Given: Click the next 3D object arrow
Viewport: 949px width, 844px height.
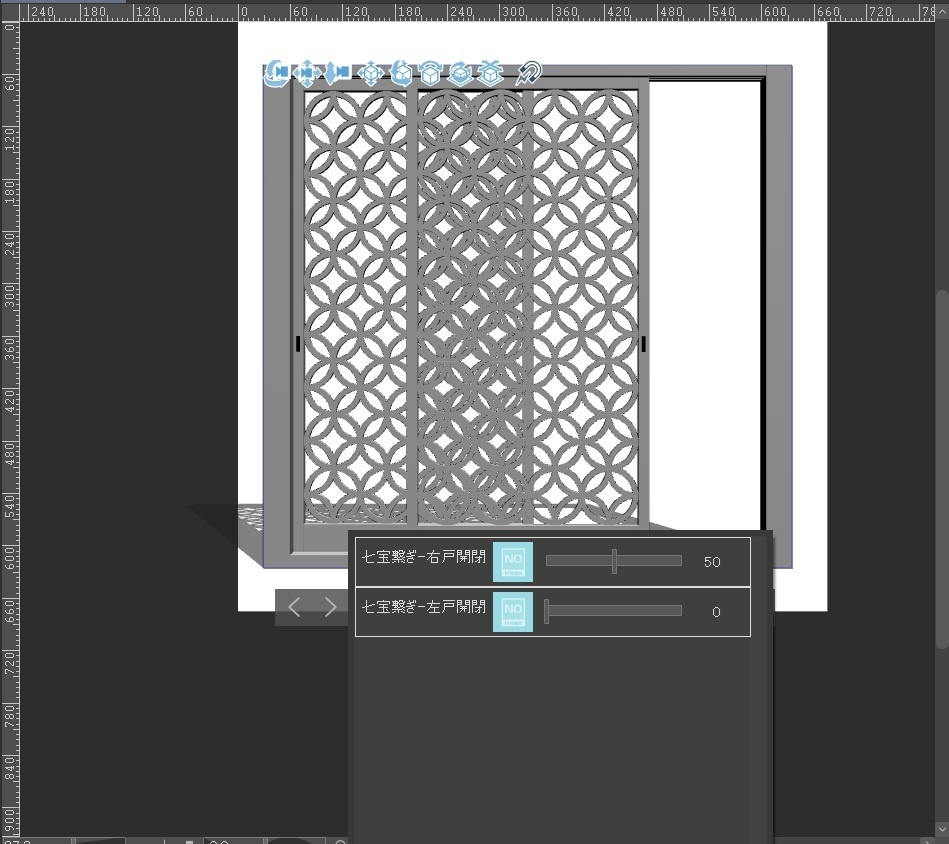Looking at the screenshot, I should click(x=330, y=607).
